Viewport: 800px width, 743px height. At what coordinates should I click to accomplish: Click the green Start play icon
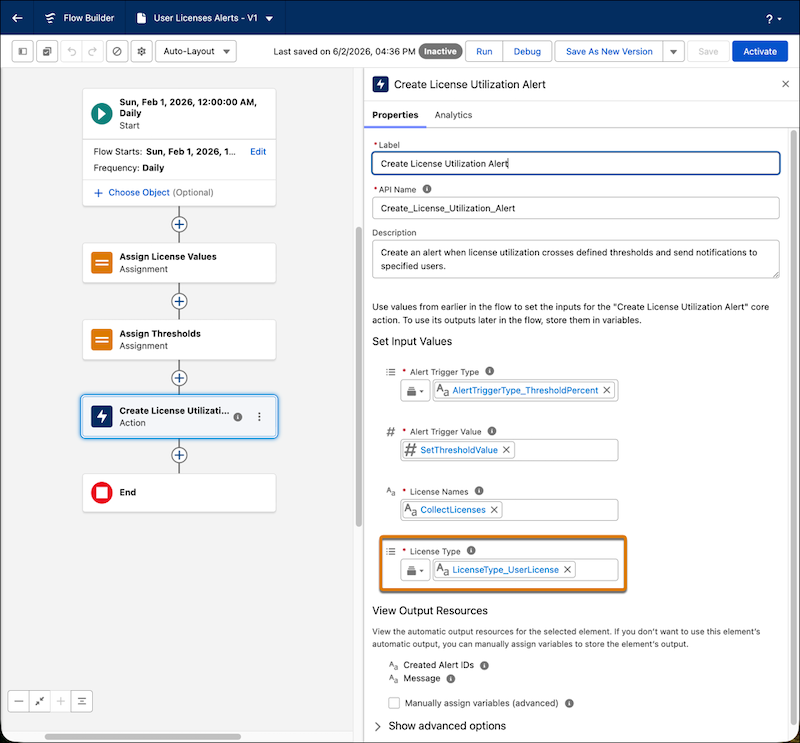(102, 113)
